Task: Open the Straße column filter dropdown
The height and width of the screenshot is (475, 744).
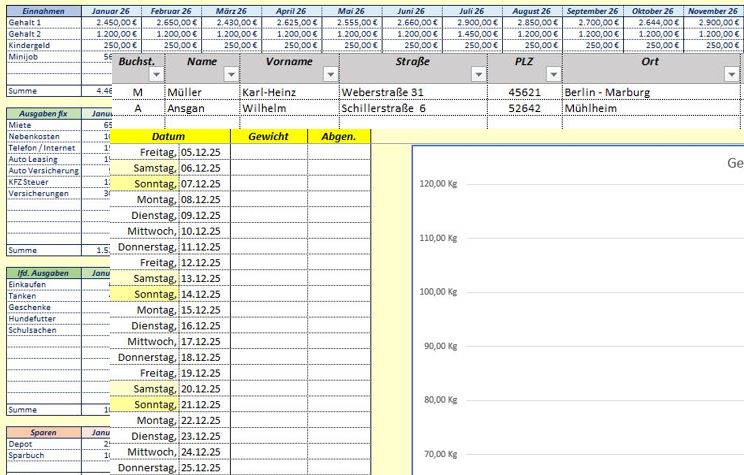Action: click(479, 75)
